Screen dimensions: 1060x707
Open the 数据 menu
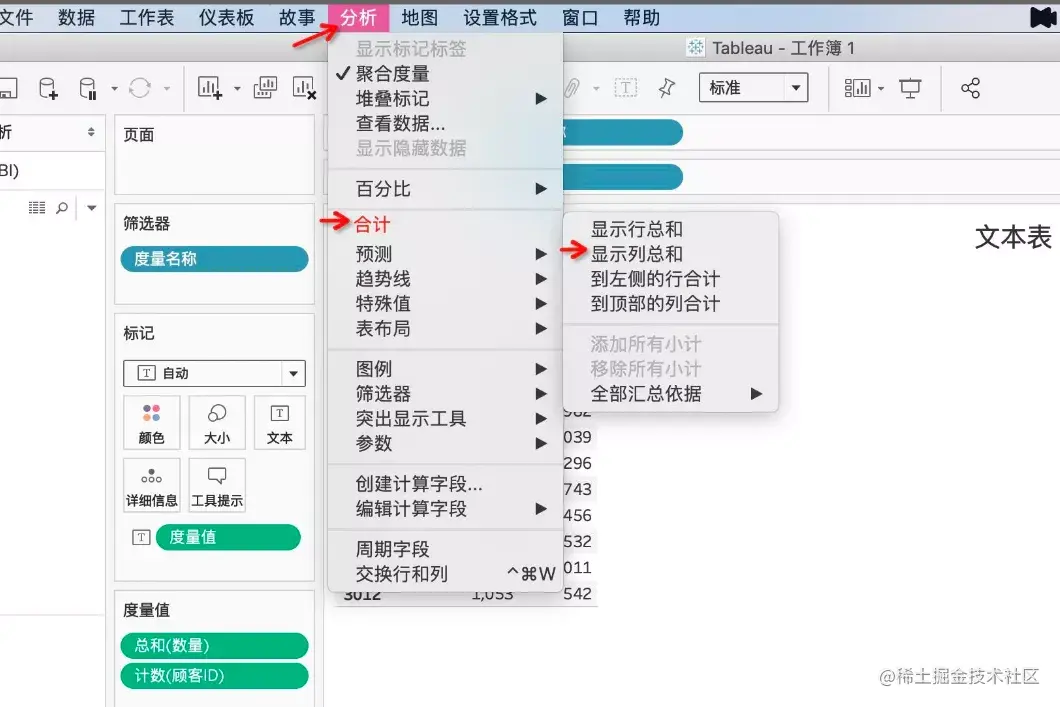pos(76,18)
